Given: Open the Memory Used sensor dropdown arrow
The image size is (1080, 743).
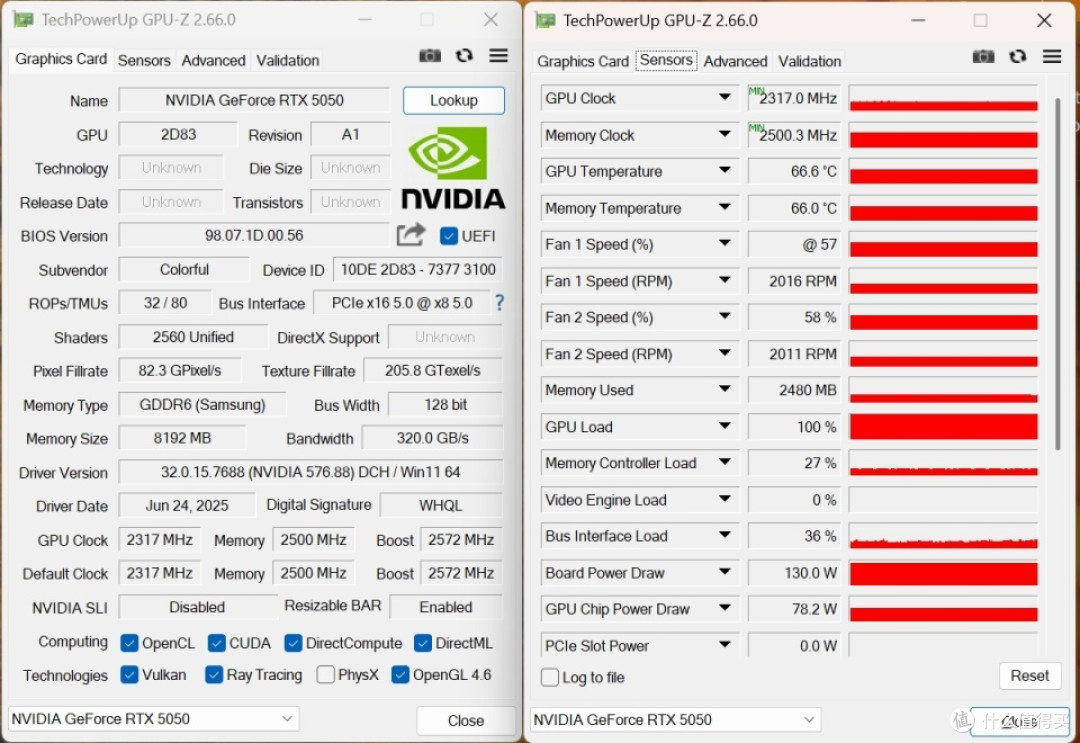Looking at the screenshot, I should [725, 389].
